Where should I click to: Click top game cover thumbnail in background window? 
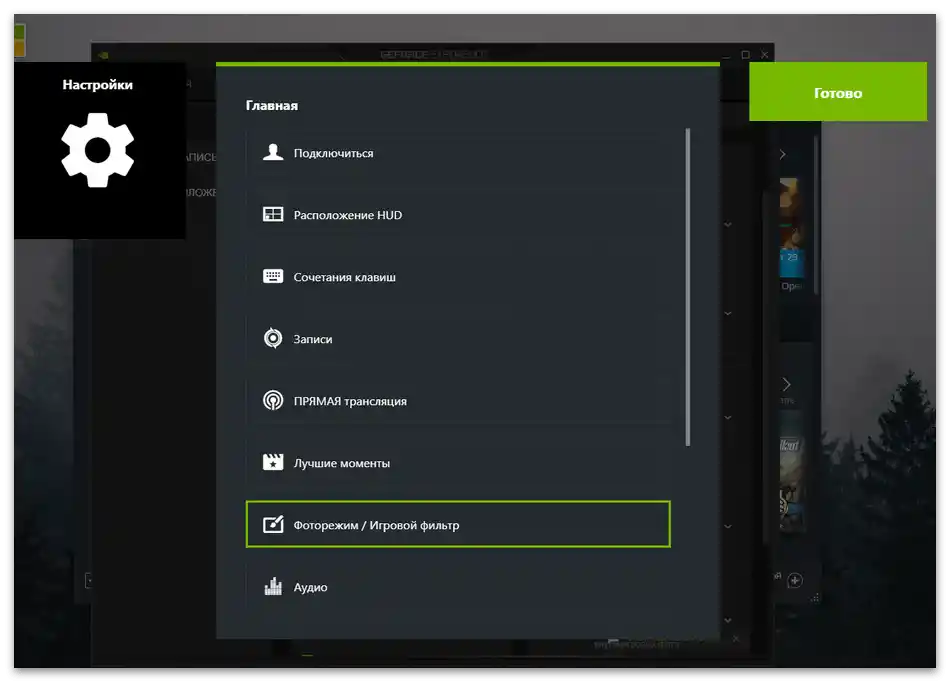click(791, 228)
